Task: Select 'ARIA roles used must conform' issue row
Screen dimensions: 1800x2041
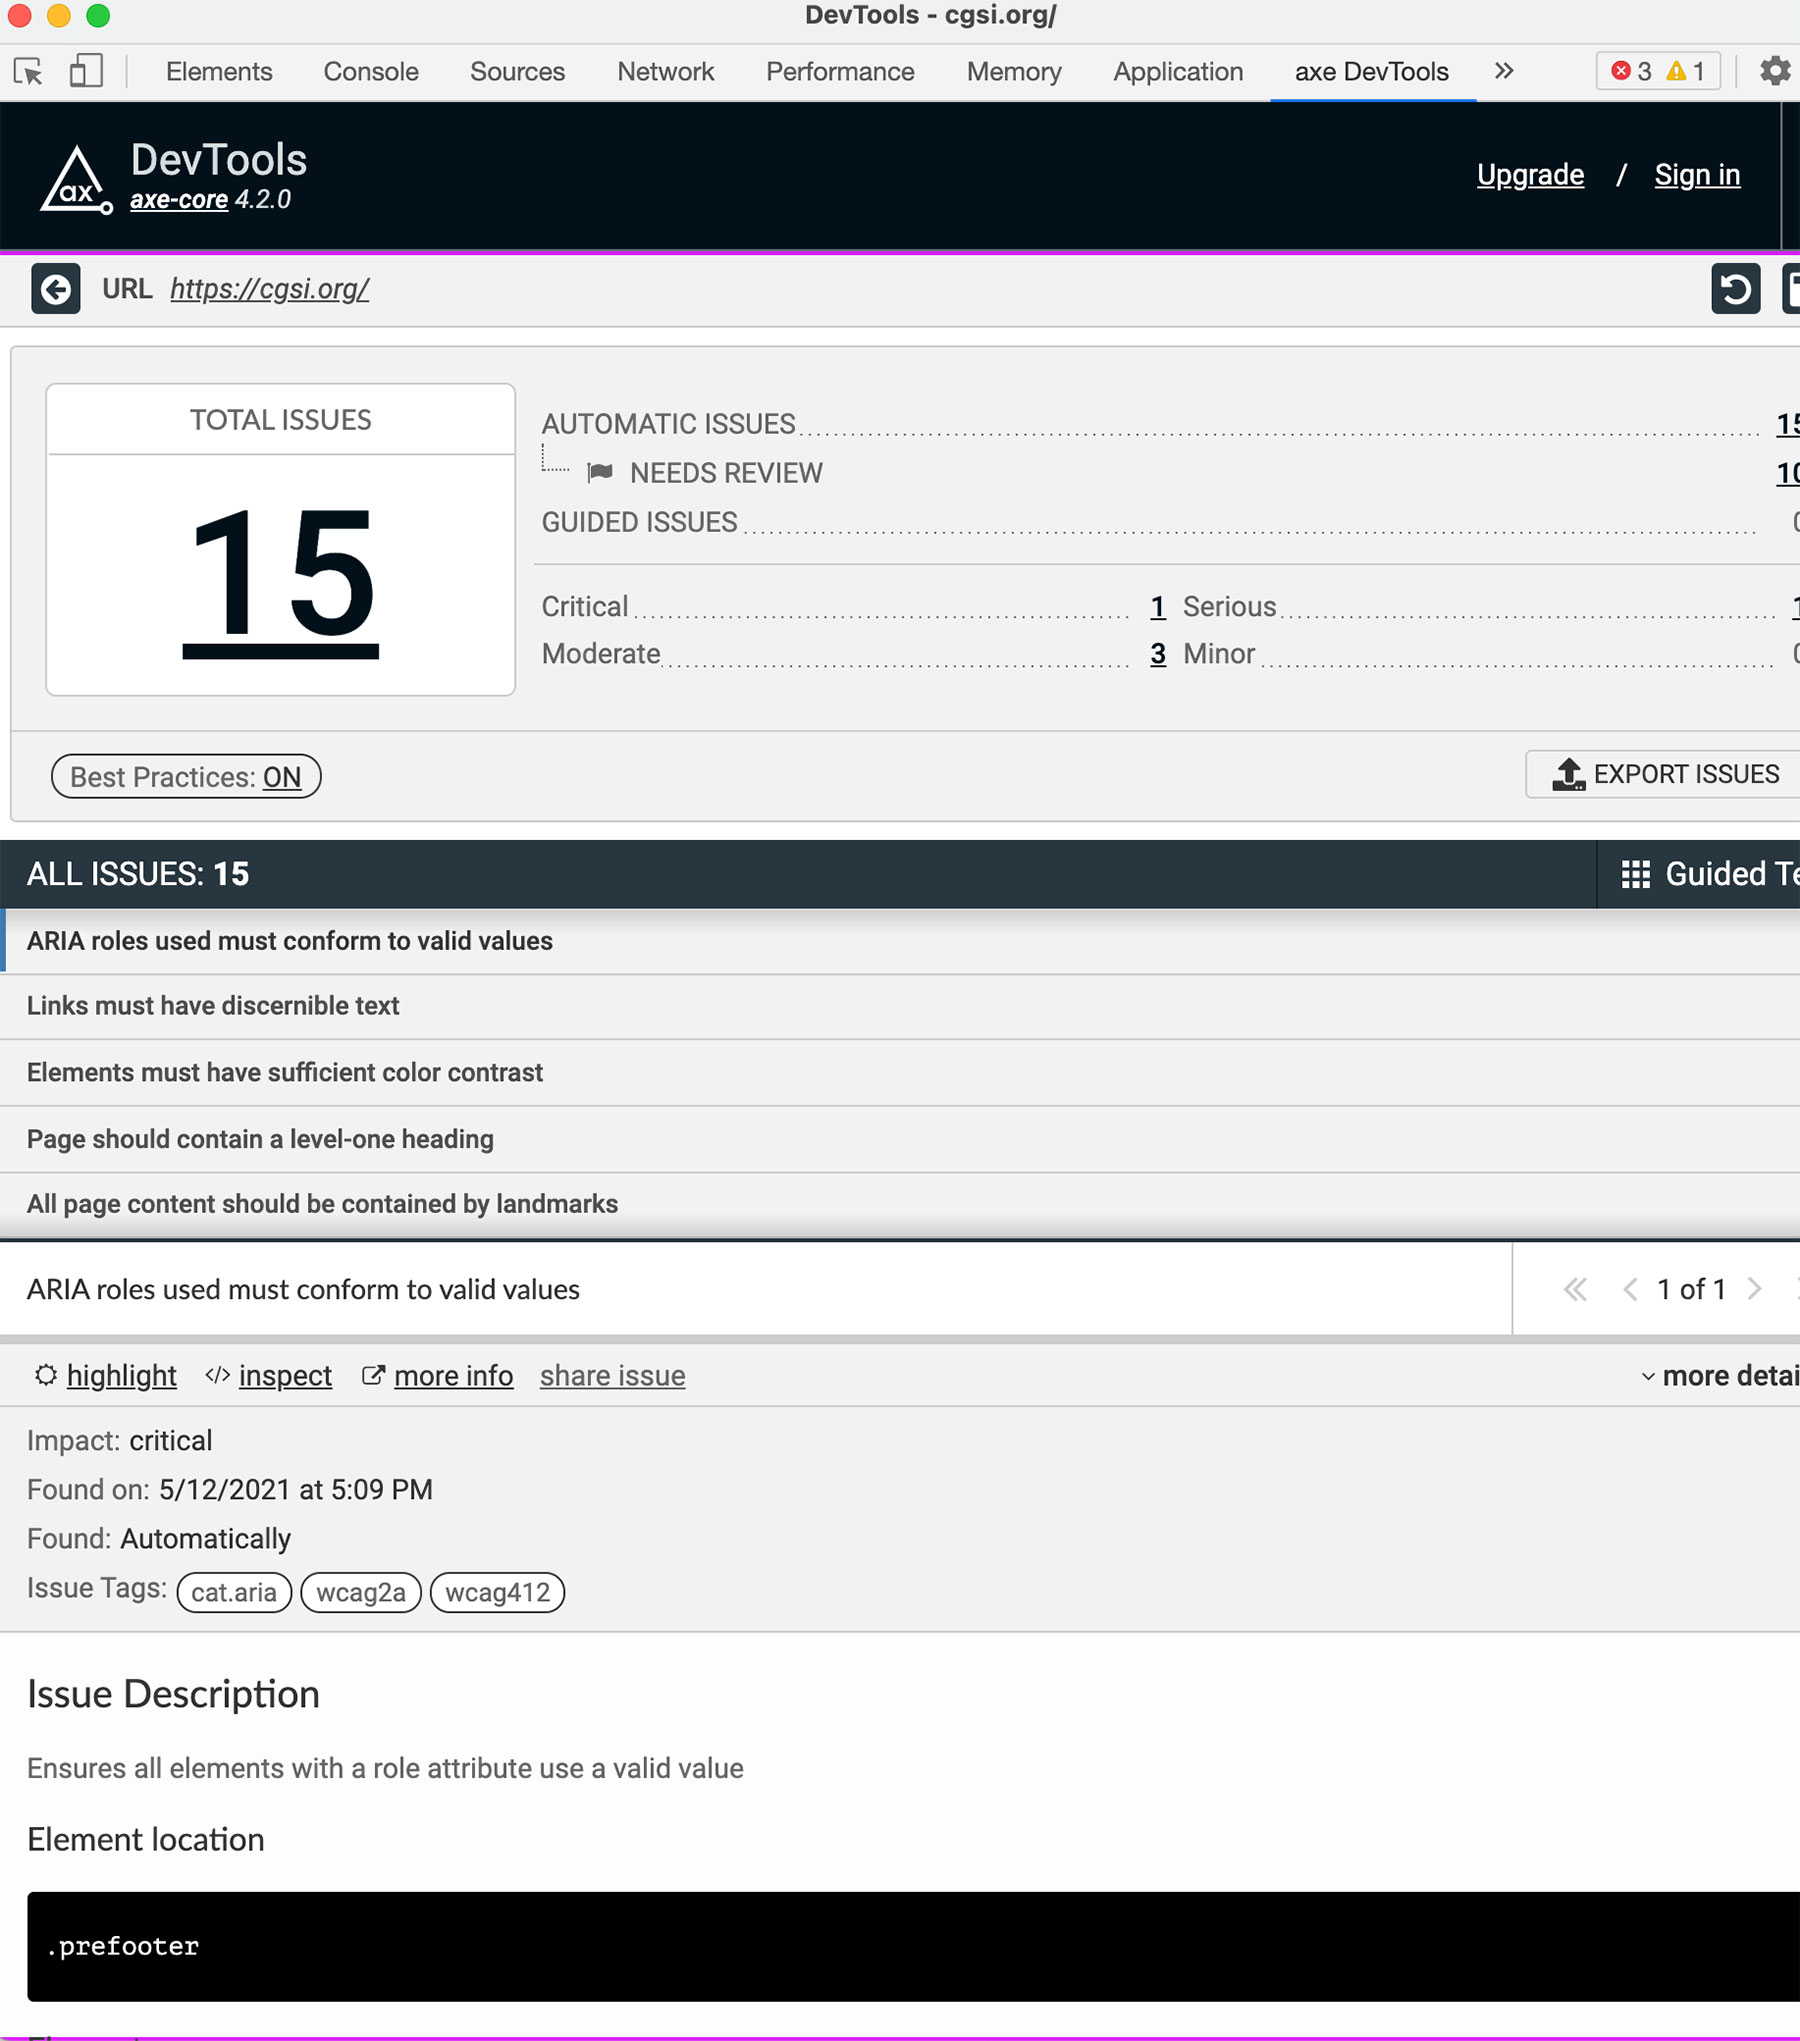Action: 900,941
